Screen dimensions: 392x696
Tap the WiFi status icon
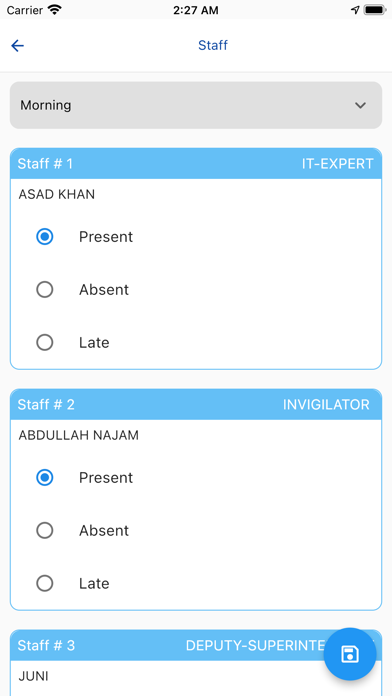pos(55,10)
